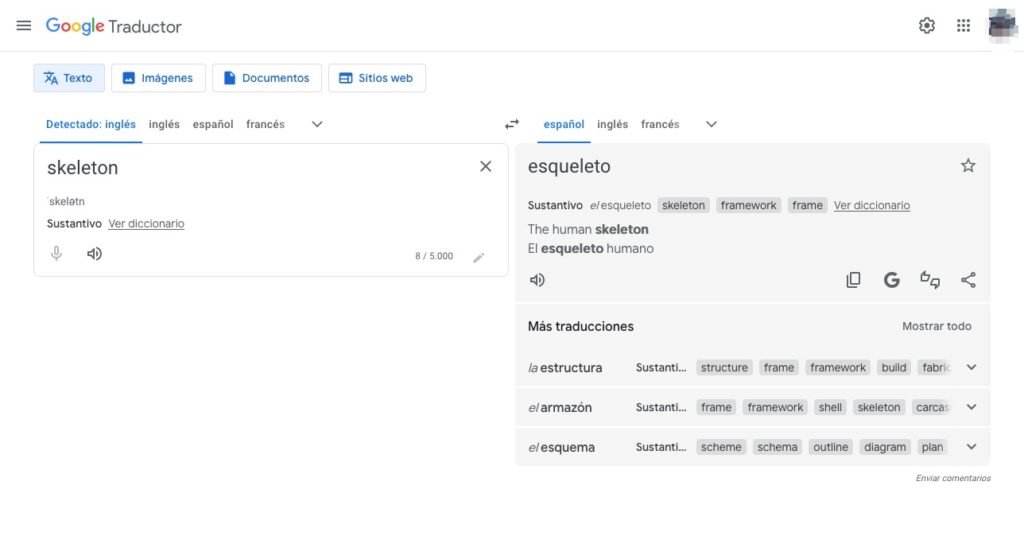Image resolution: width=1024 pixels, height=536 pixels.
Task: Click the estructura translation word
Action: tap(571, 368)
